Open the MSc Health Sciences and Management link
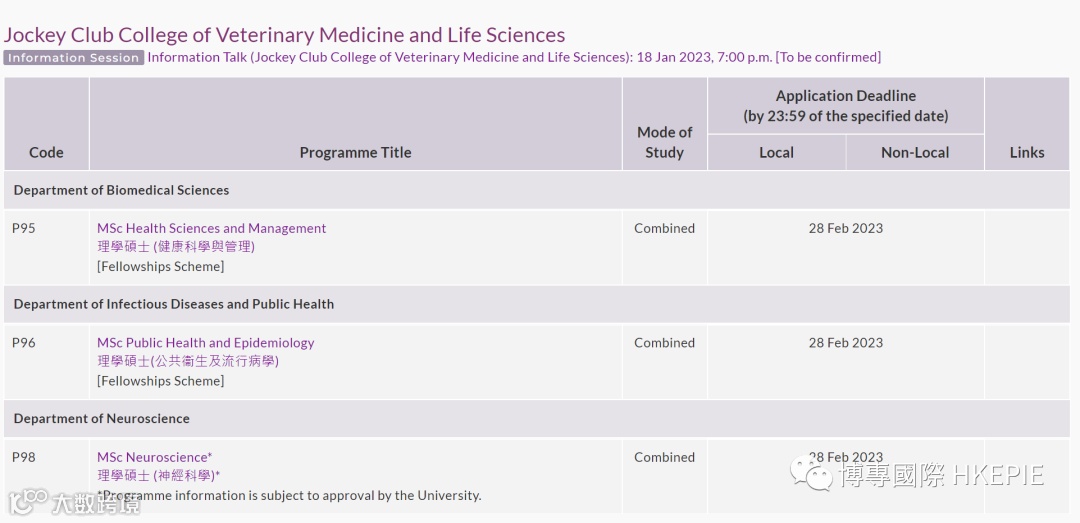Screen dimensions: 1080x523 pos(211,228)
